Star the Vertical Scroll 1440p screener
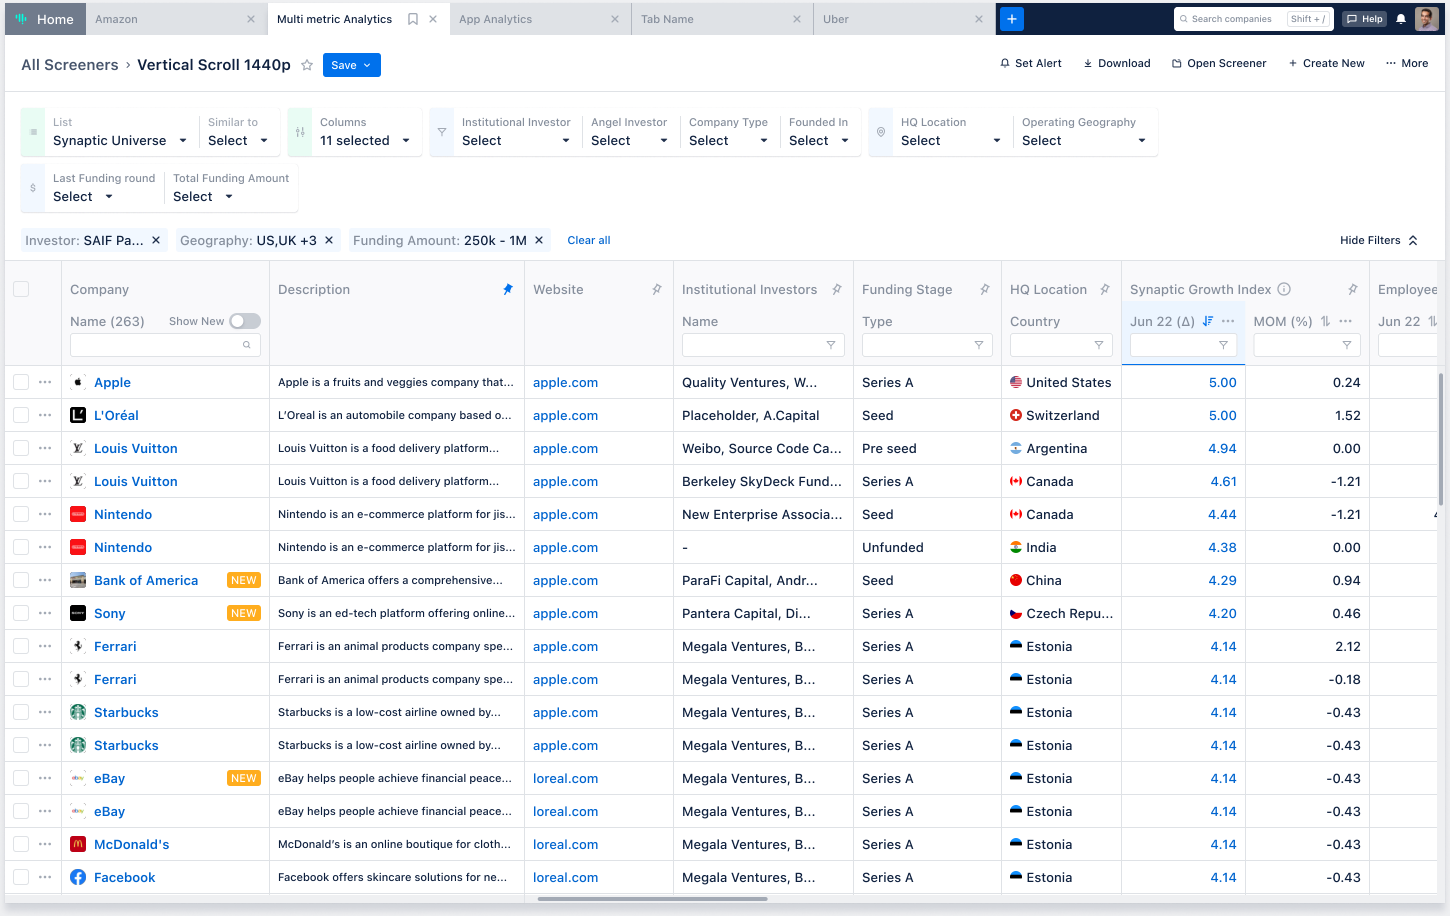This screenshot has width=1450, height=916. [x=307, y=65]
